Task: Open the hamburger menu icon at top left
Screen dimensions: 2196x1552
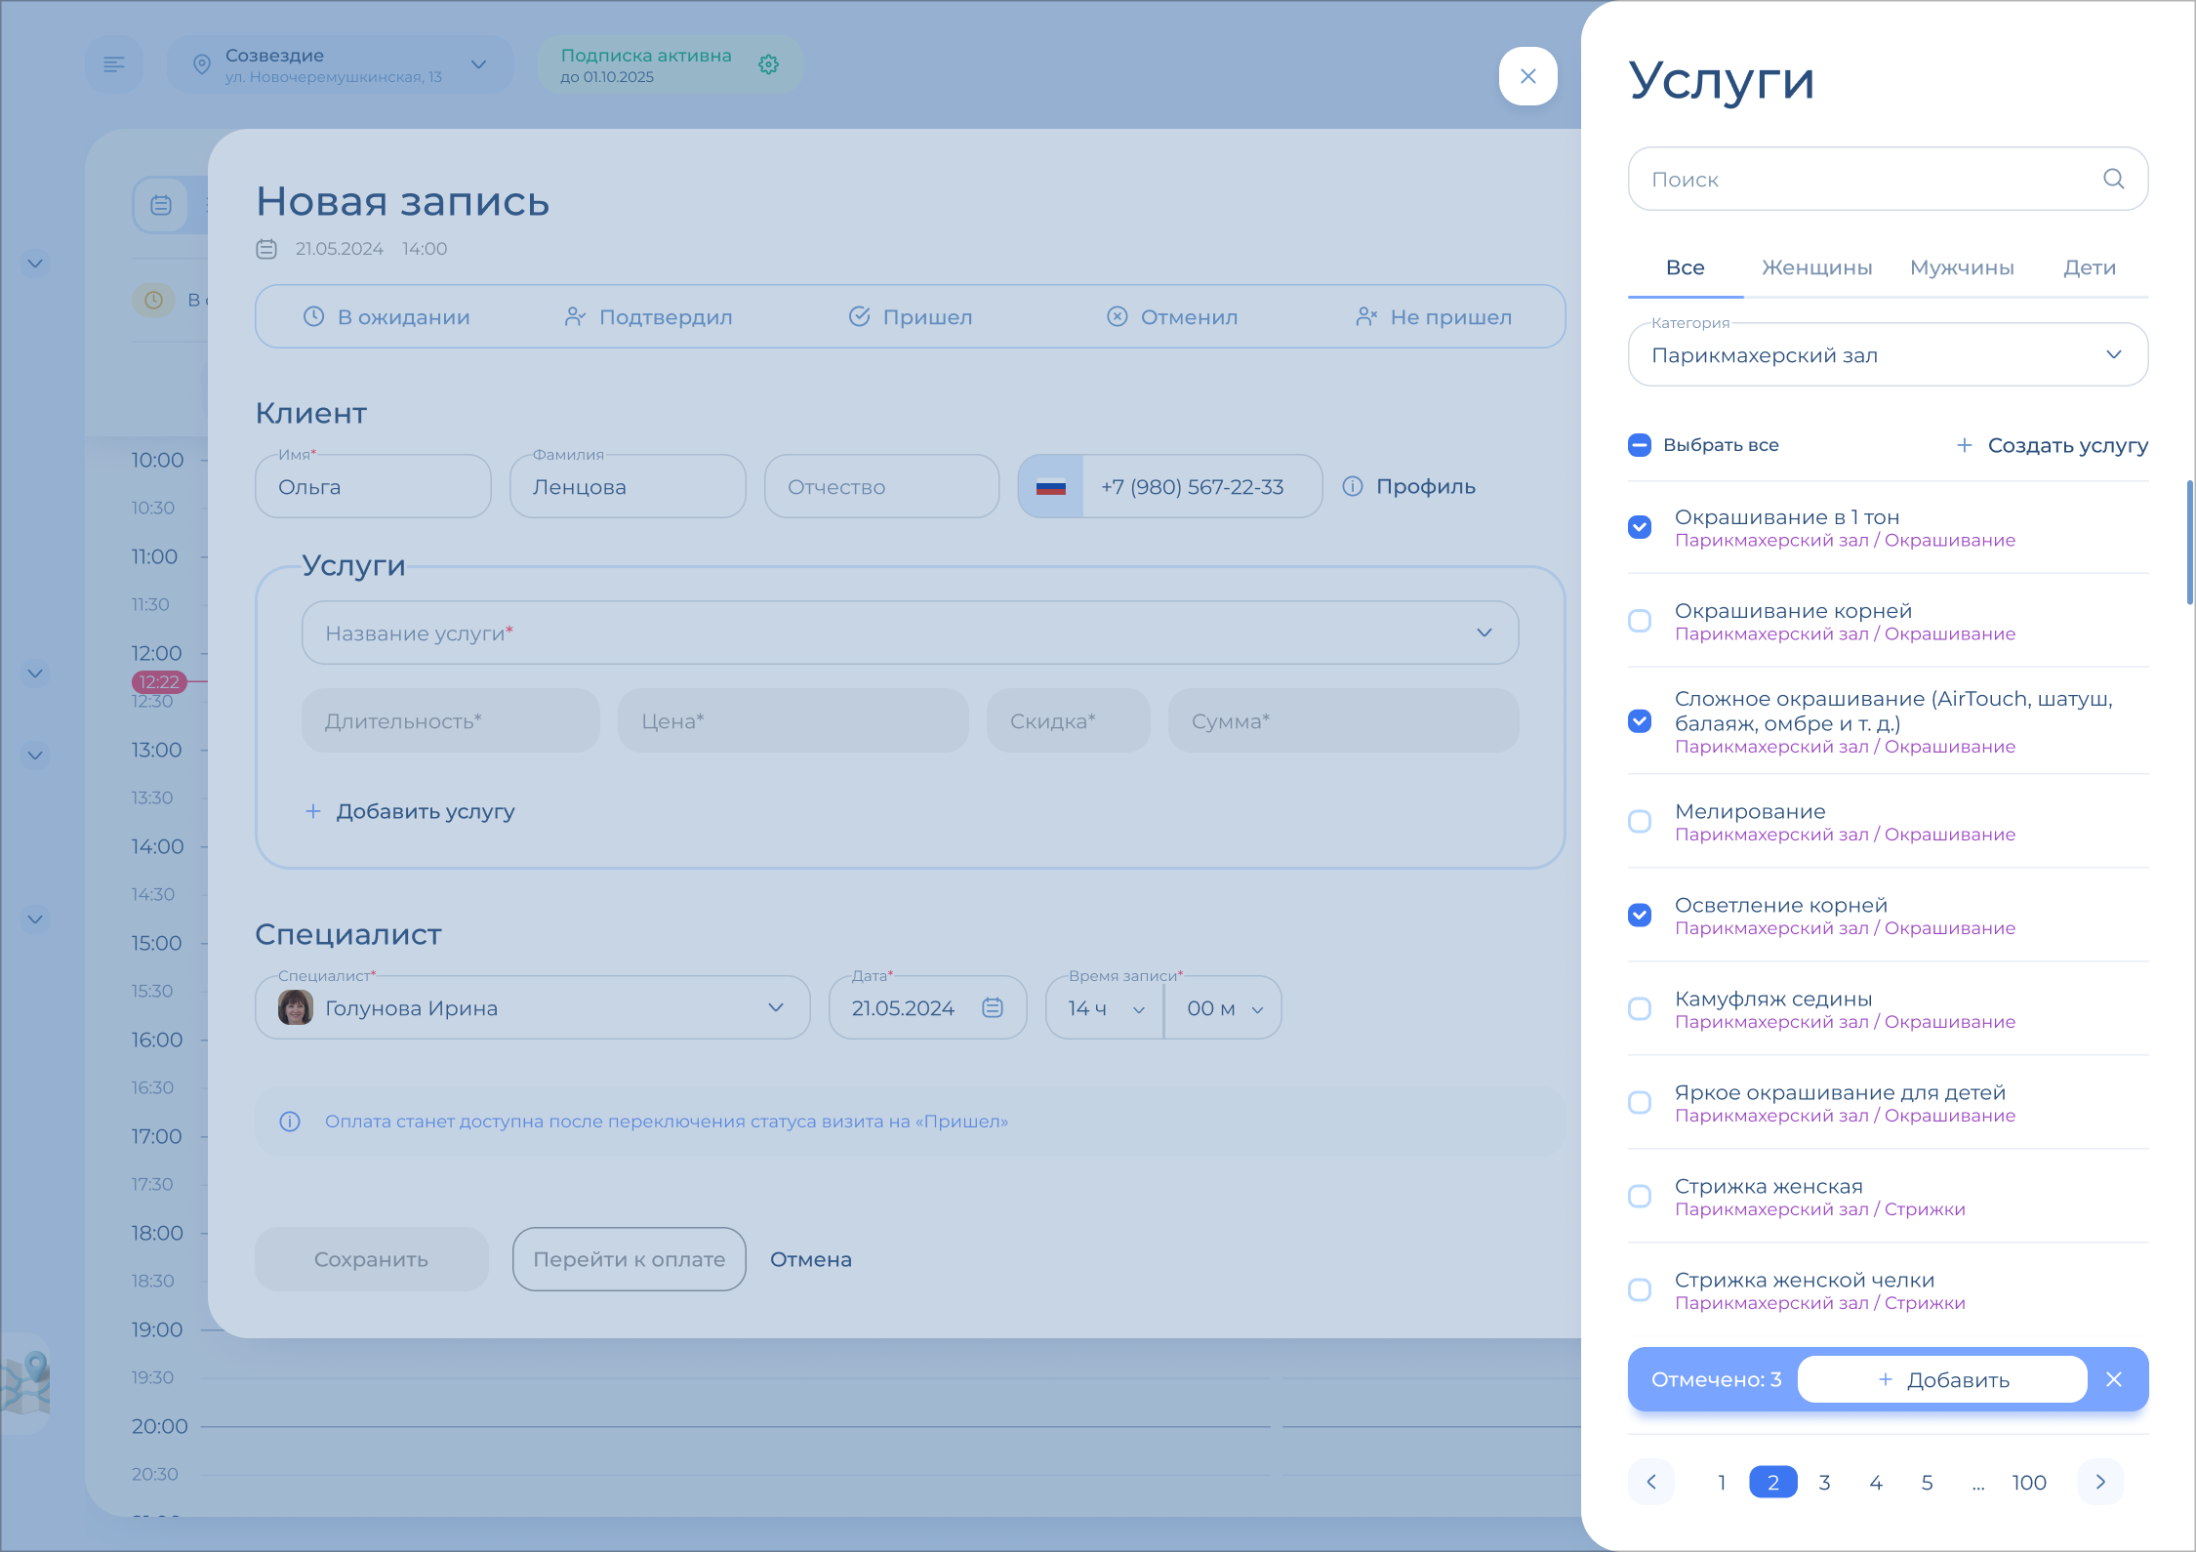Action: pos(114,65)
